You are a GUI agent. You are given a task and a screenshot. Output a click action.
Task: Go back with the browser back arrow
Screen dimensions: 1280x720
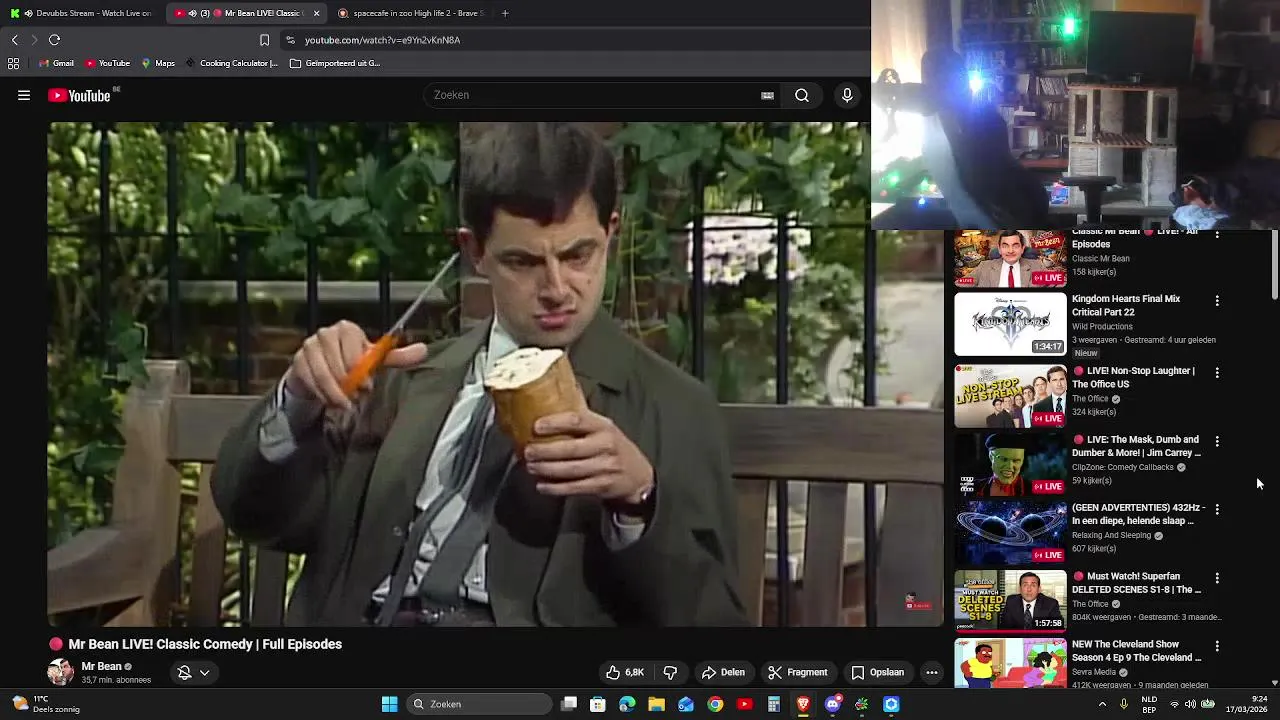tap(14, 40)
